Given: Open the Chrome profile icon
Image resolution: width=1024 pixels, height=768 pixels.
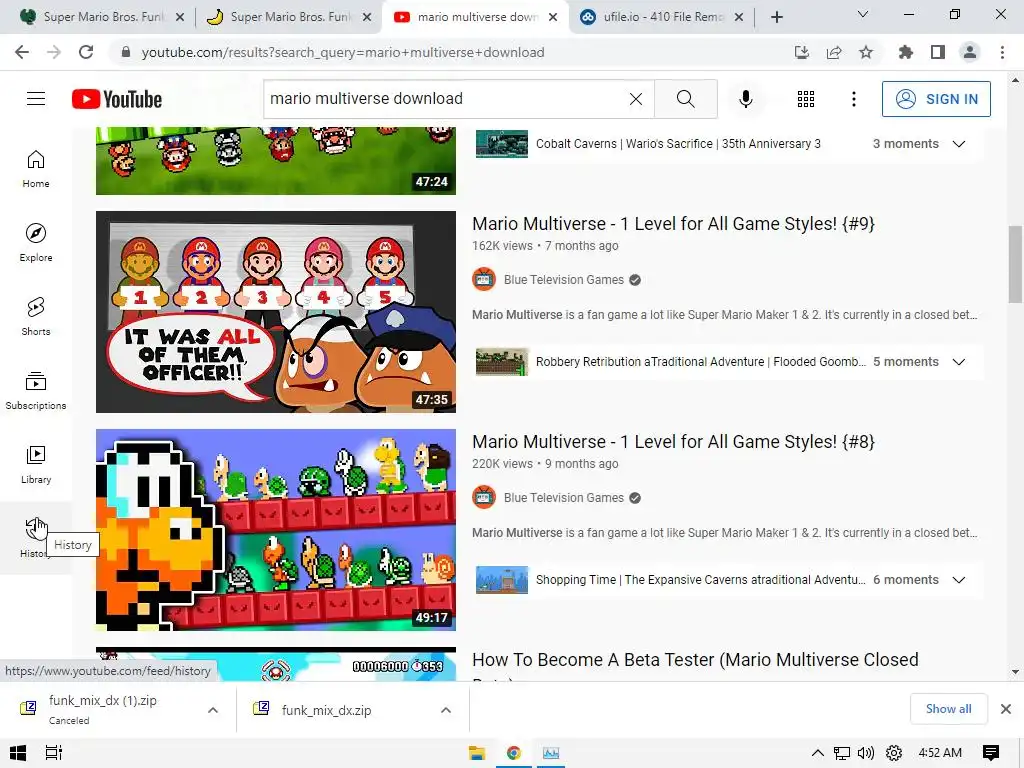Looking at the screenshot, I should 970,52.
